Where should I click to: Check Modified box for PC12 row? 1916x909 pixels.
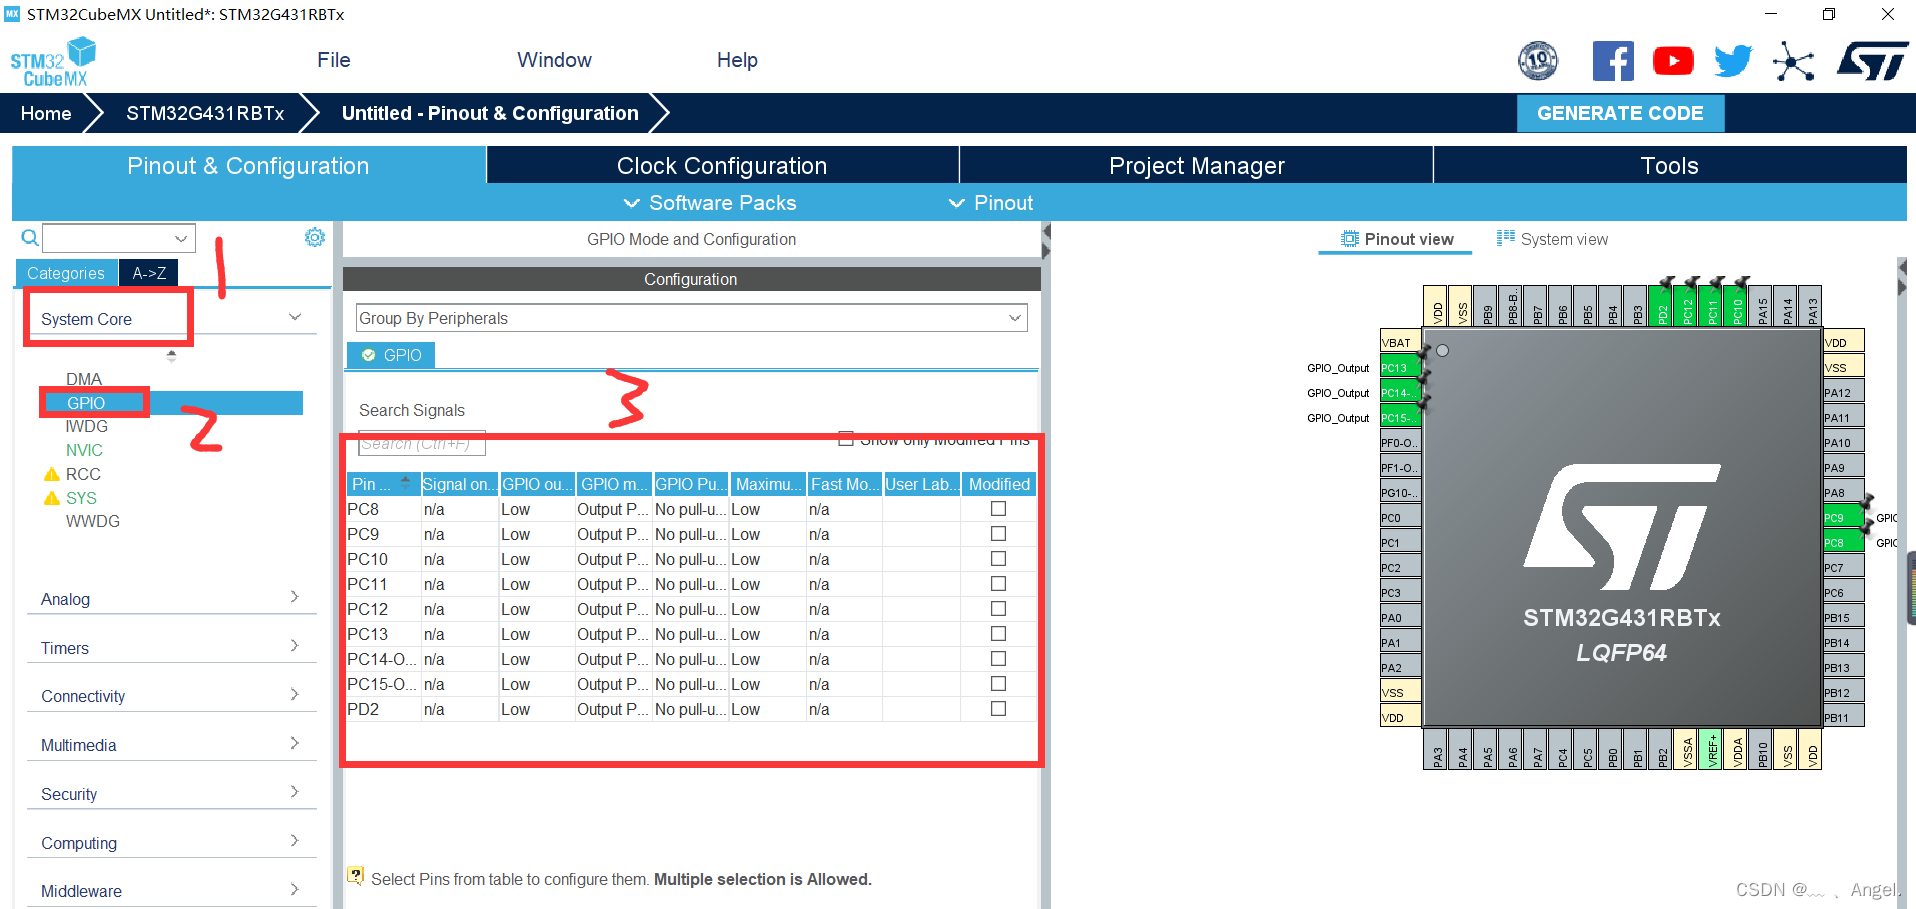998,609
